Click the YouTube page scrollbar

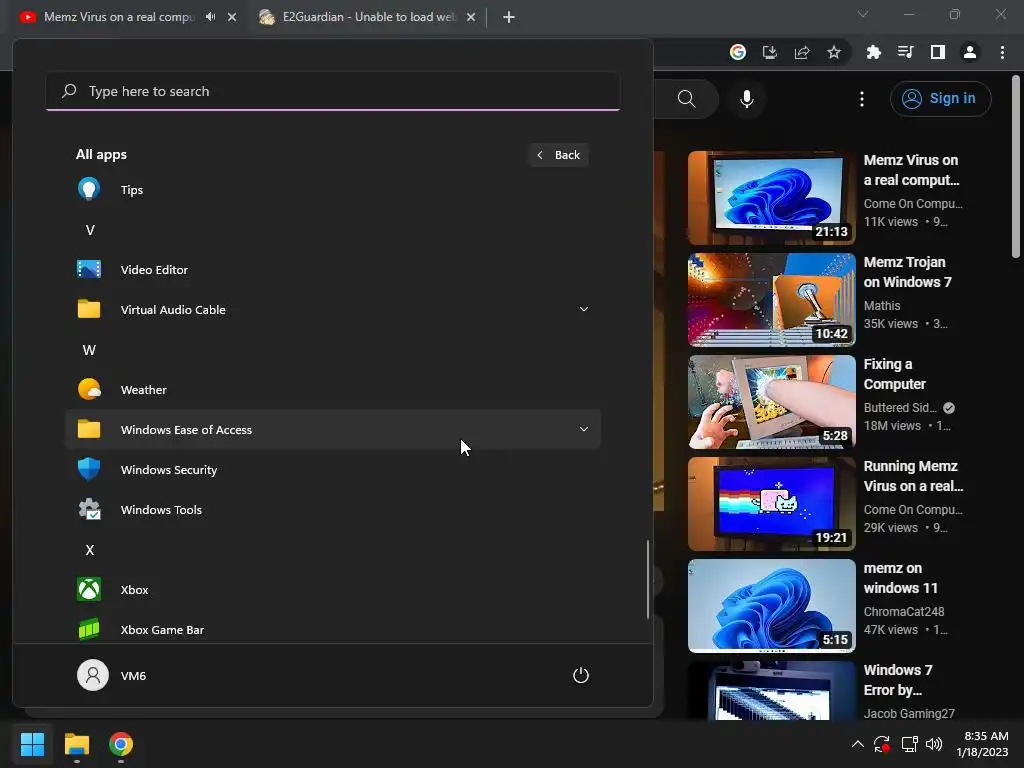click(x=1016, y=167)
